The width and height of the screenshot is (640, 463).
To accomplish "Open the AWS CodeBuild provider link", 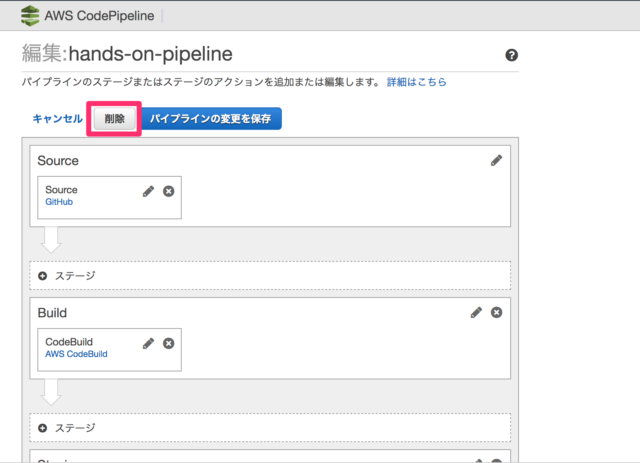I will tap(76, 353).
